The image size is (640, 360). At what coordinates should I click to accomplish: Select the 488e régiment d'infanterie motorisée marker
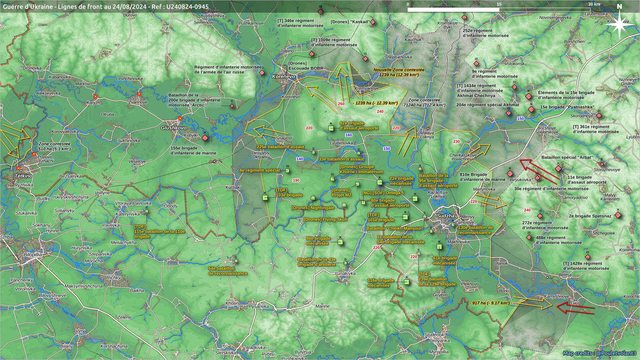coord(529,237)
